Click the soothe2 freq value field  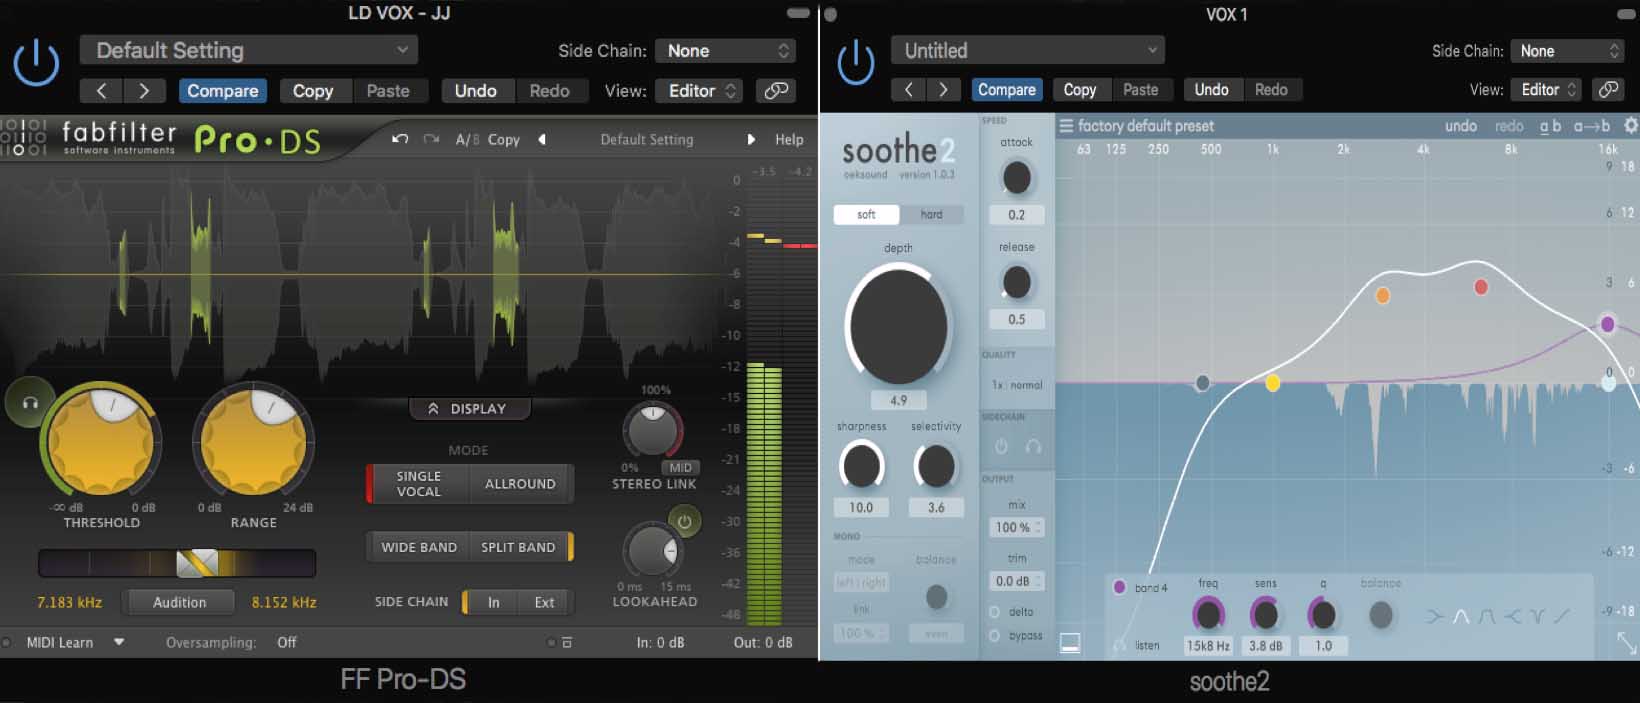point(1208,646)
